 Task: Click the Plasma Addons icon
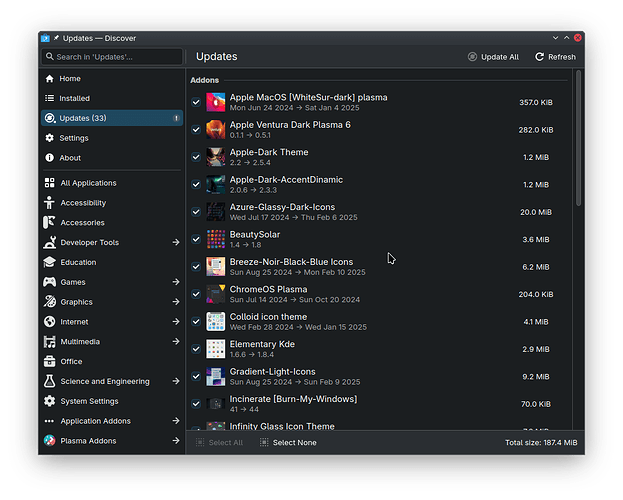pyautogui.click(x=50, y=440)
